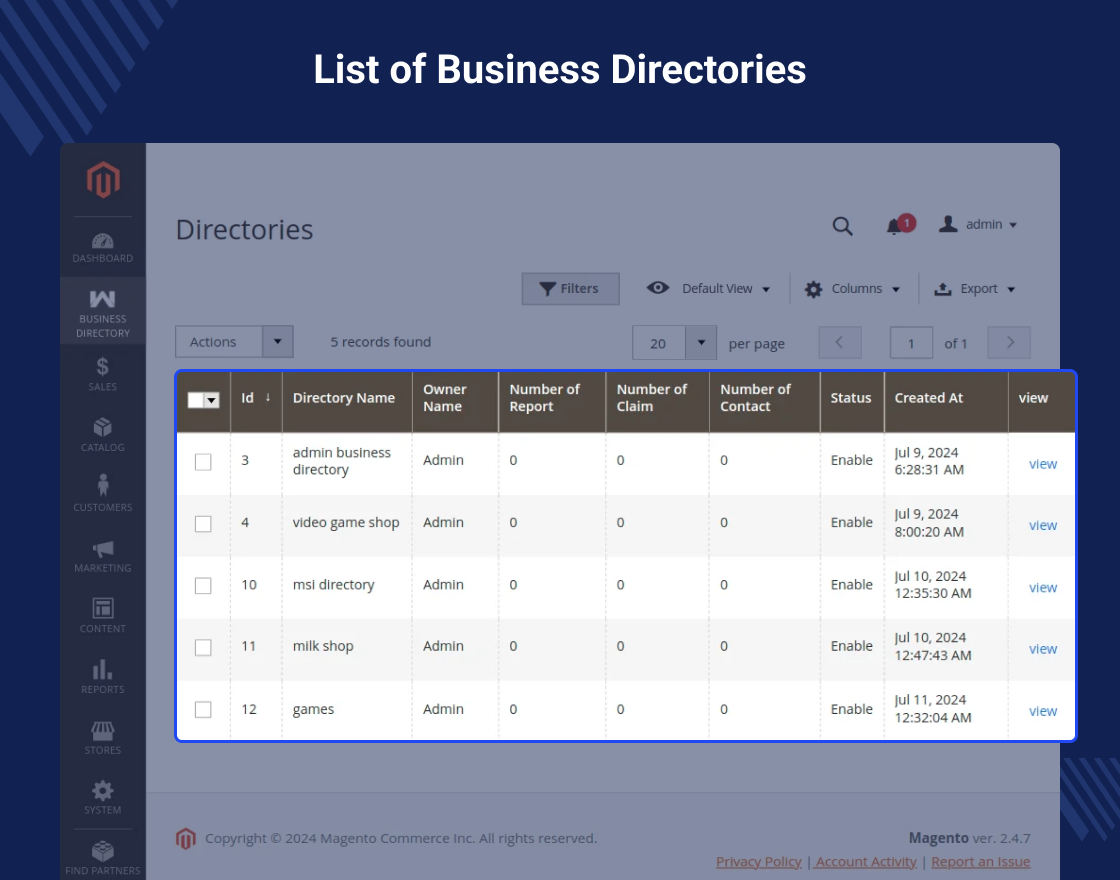Sort by the Id column header

[256, 399]
